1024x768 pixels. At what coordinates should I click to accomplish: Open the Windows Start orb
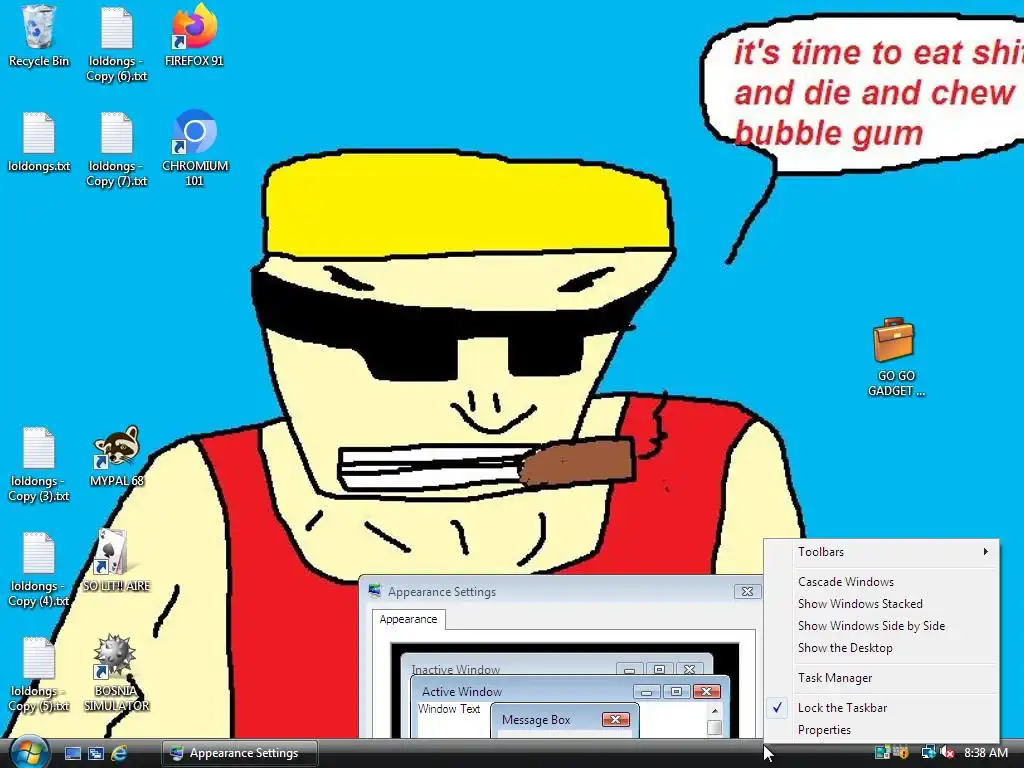(29, 752)
